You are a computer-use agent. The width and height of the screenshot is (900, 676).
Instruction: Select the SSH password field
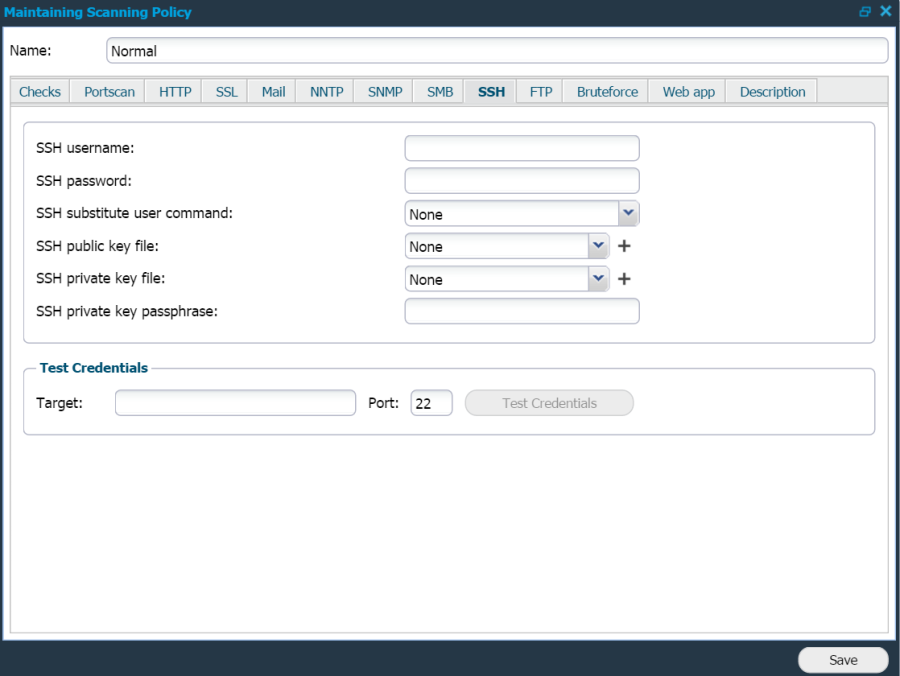[x=520, y=180]
